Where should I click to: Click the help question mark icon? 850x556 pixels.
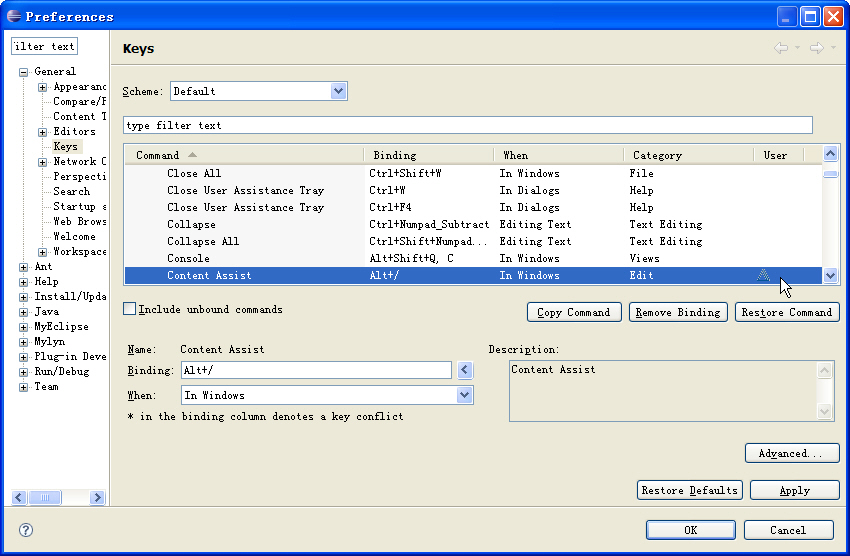tap(25, 530)
